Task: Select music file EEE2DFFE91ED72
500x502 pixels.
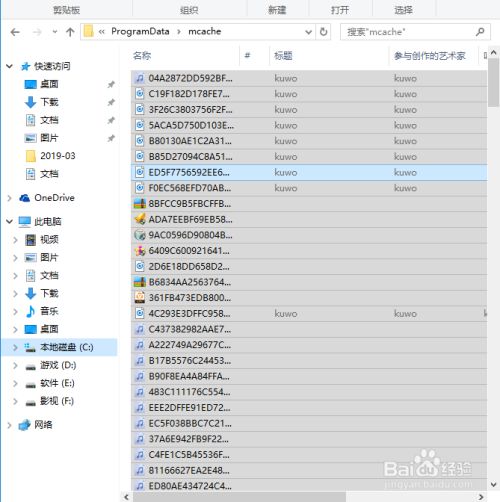Action: pyautogui.click(x=309, y=408)
